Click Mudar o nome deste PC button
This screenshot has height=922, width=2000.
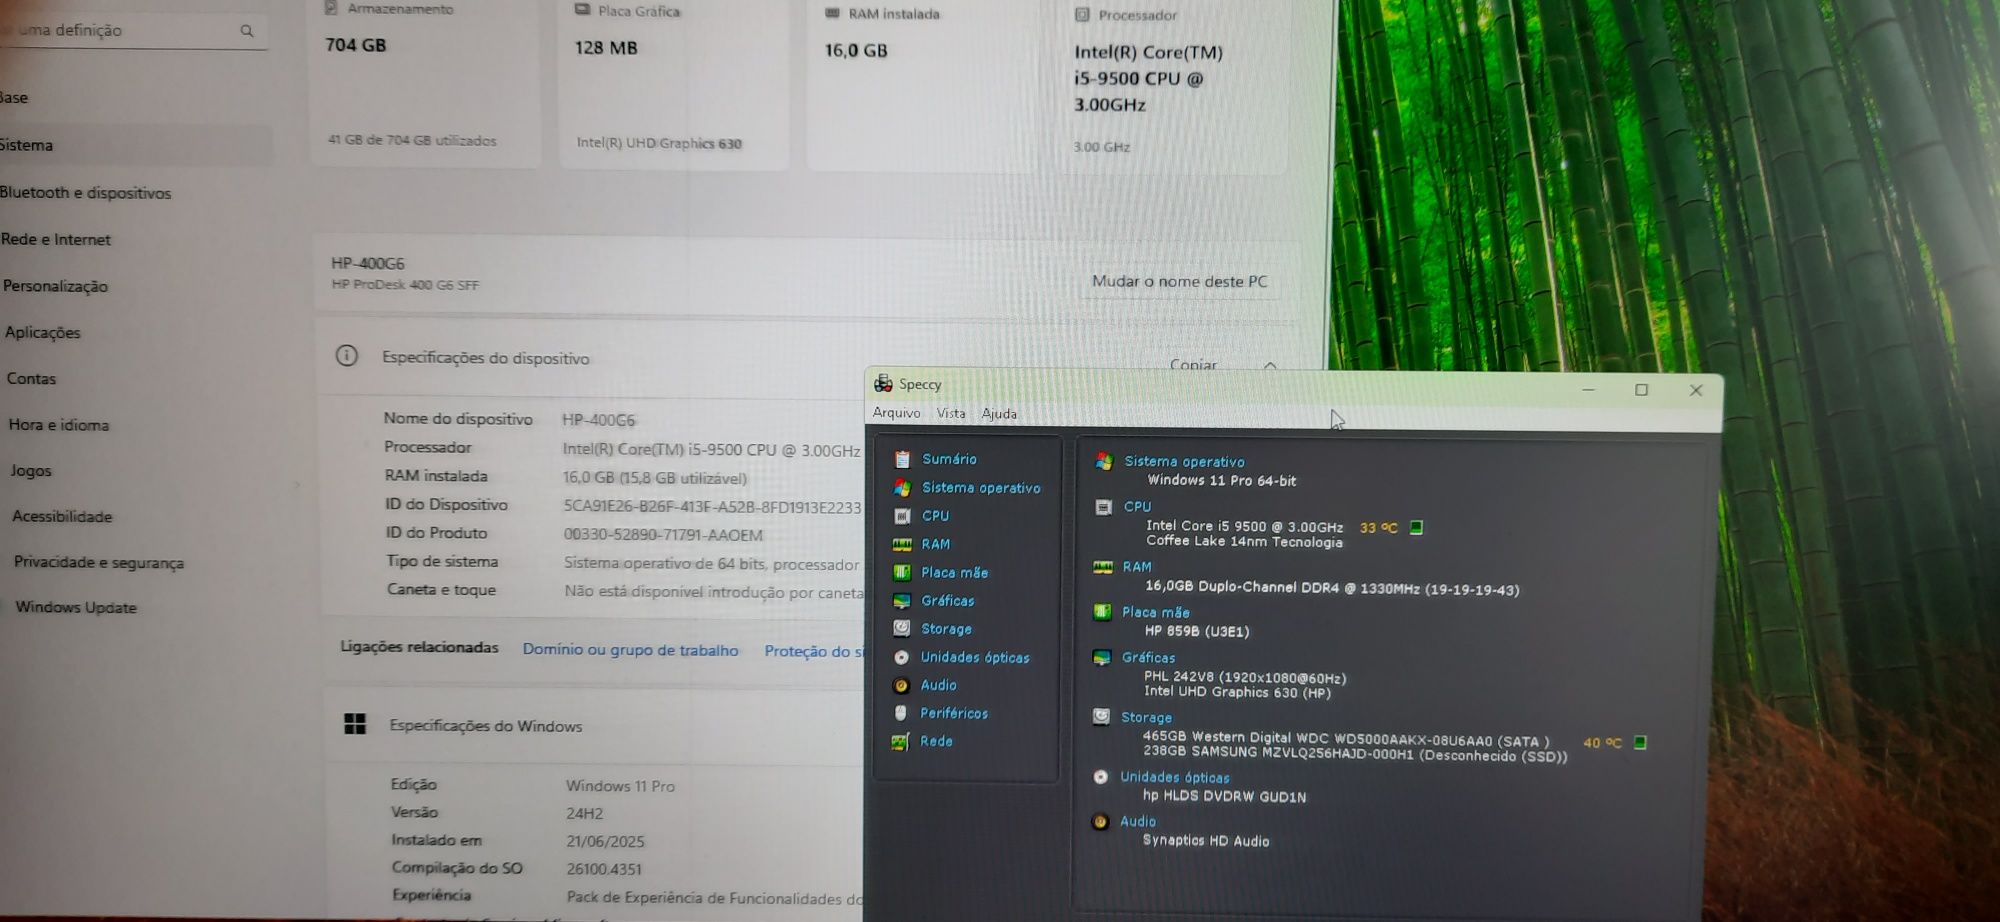click(1179, 281)
